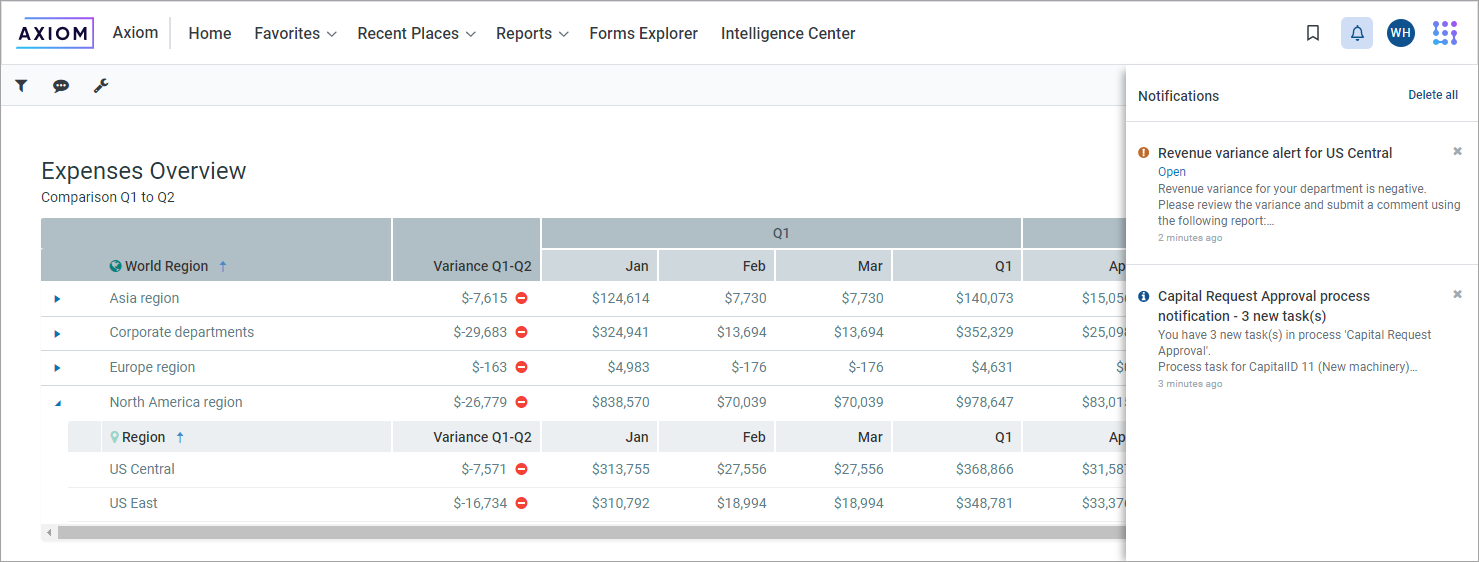Image resolution: width=1479 pixels, height=562 pixels.
Task: Open the app launcher grid icon
Action: click(1444, 33)
